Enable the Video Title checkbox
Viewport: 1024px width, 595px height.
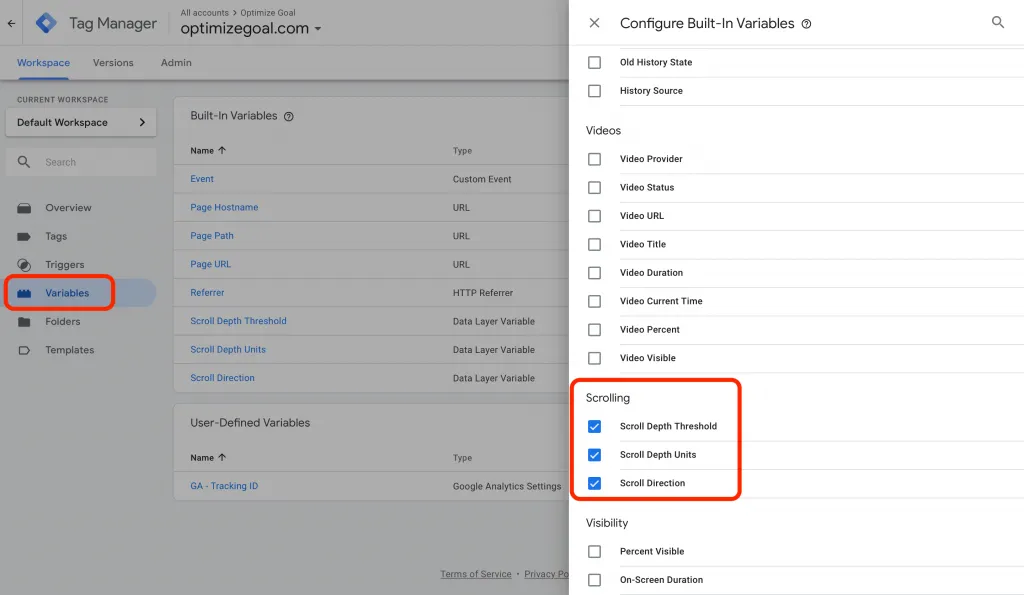click(x=594, y=244)
